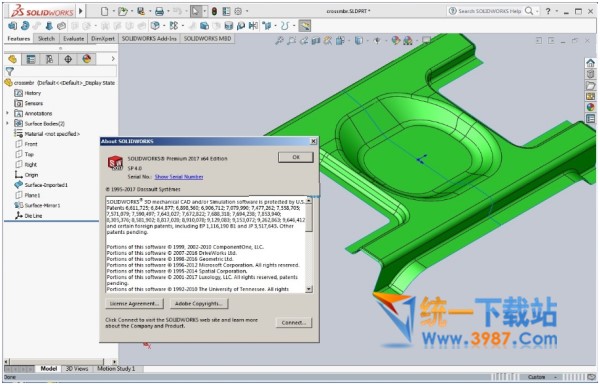
Task: Click the Show Serial Number link
Action: tap(179, 177)
